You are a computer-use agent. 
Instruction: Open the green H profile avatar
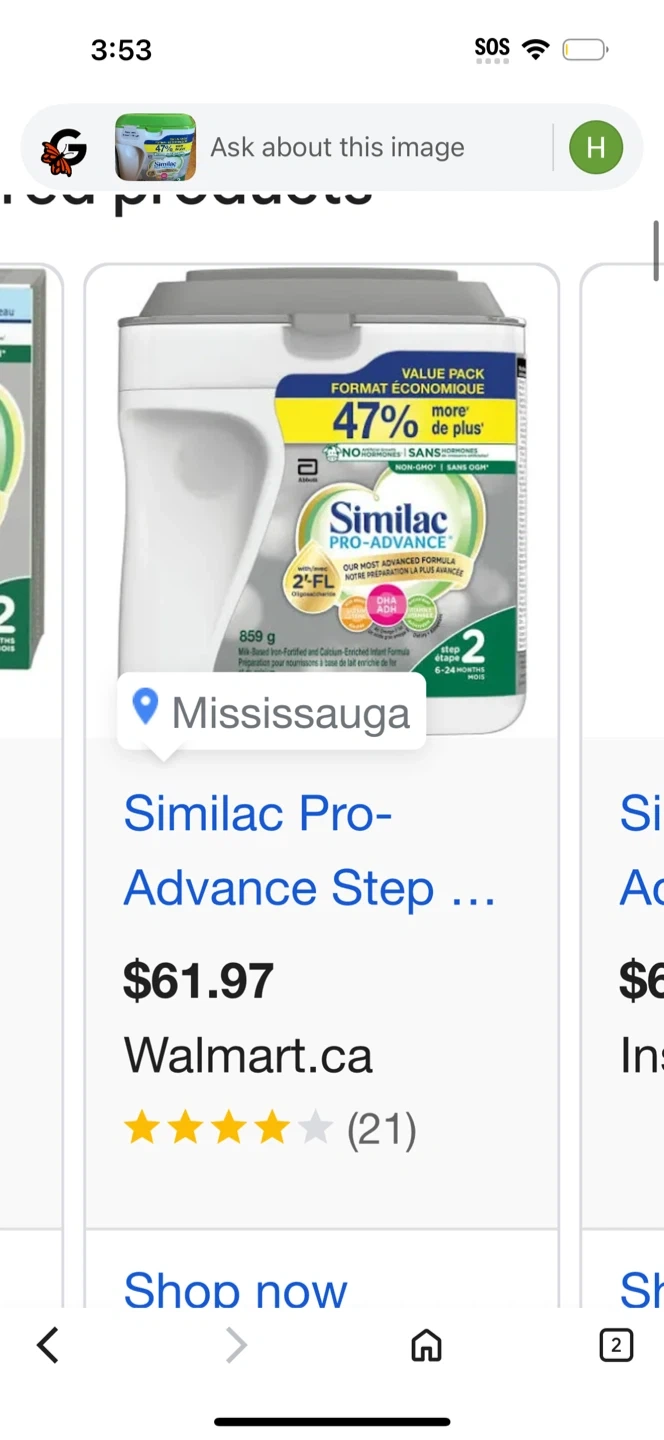(595, 148)
